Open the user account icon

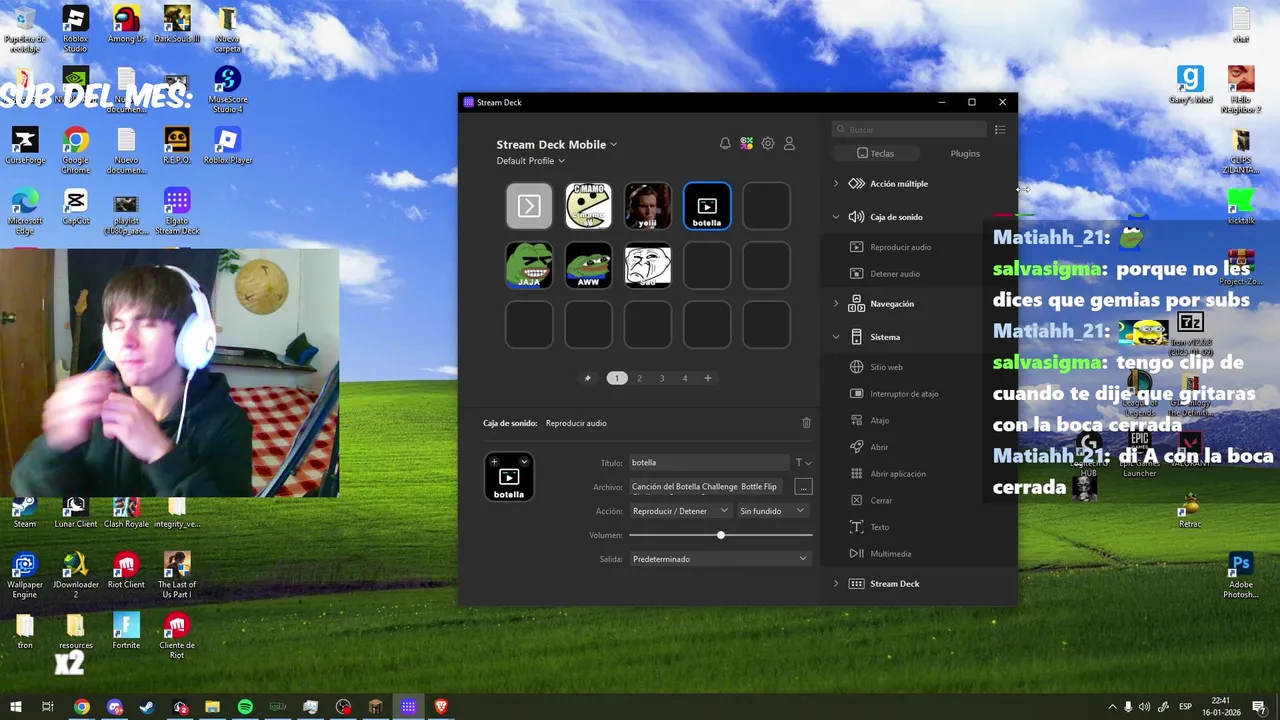click(x=789, y=144)
